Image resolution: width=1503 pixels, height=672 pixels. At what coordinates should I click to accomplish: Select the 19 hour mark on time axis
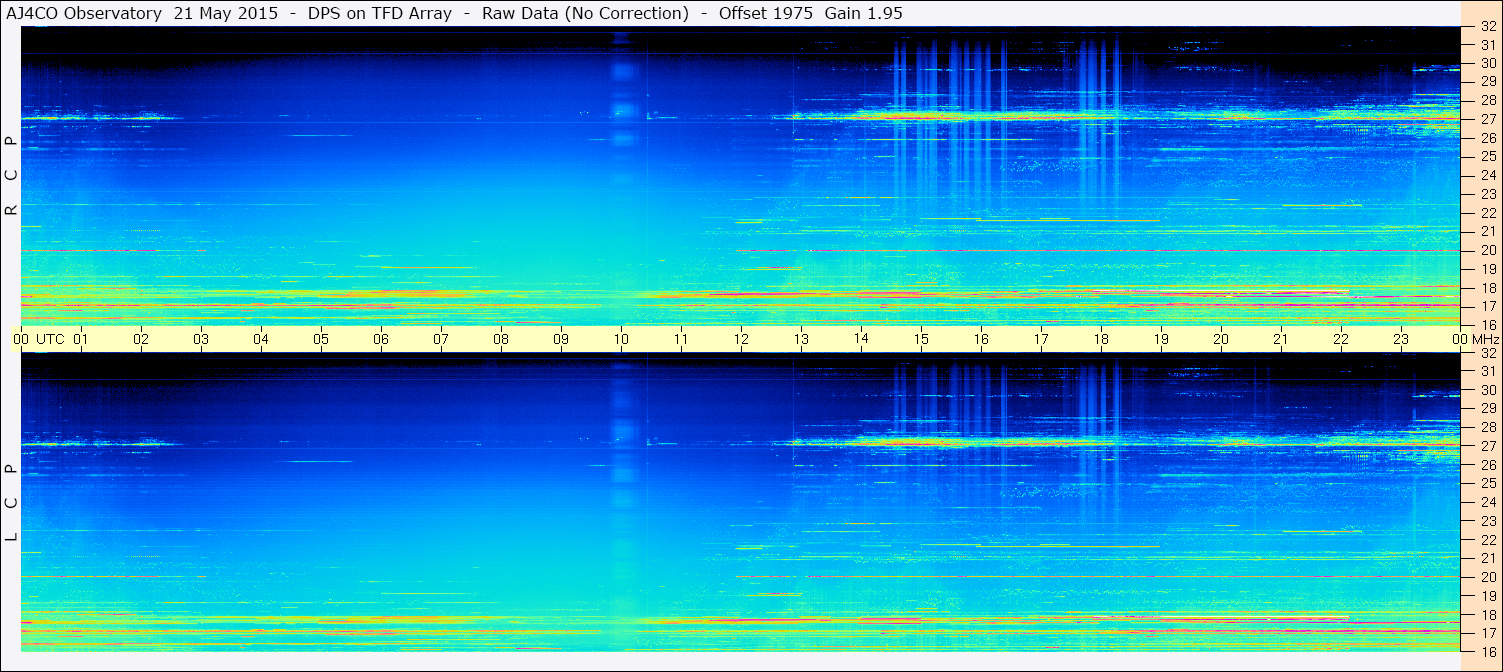1161,339
